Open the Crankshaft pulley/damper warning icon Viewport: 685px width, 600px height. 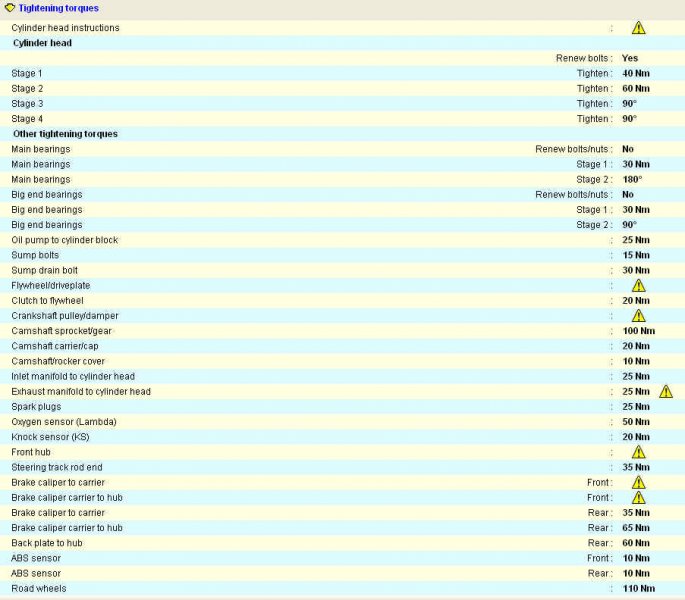[x=638, y=316]
